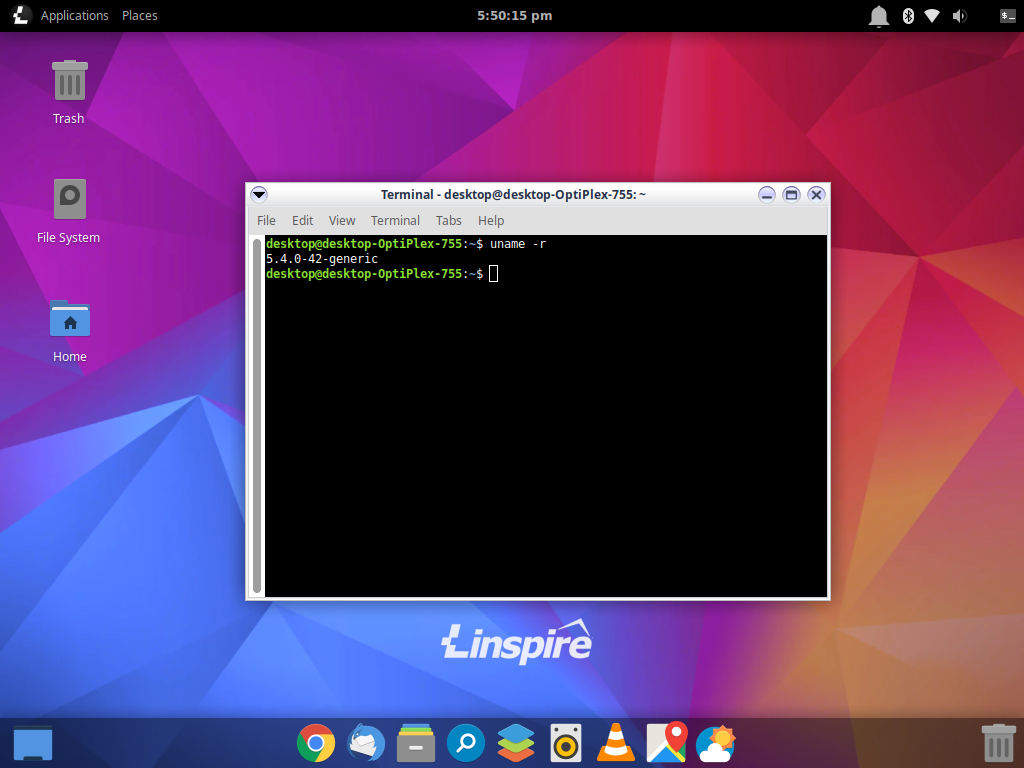1024x768 pixels.
Task: Toggle Wi-Fi from the top panel
Action: (x=934, y=15)
